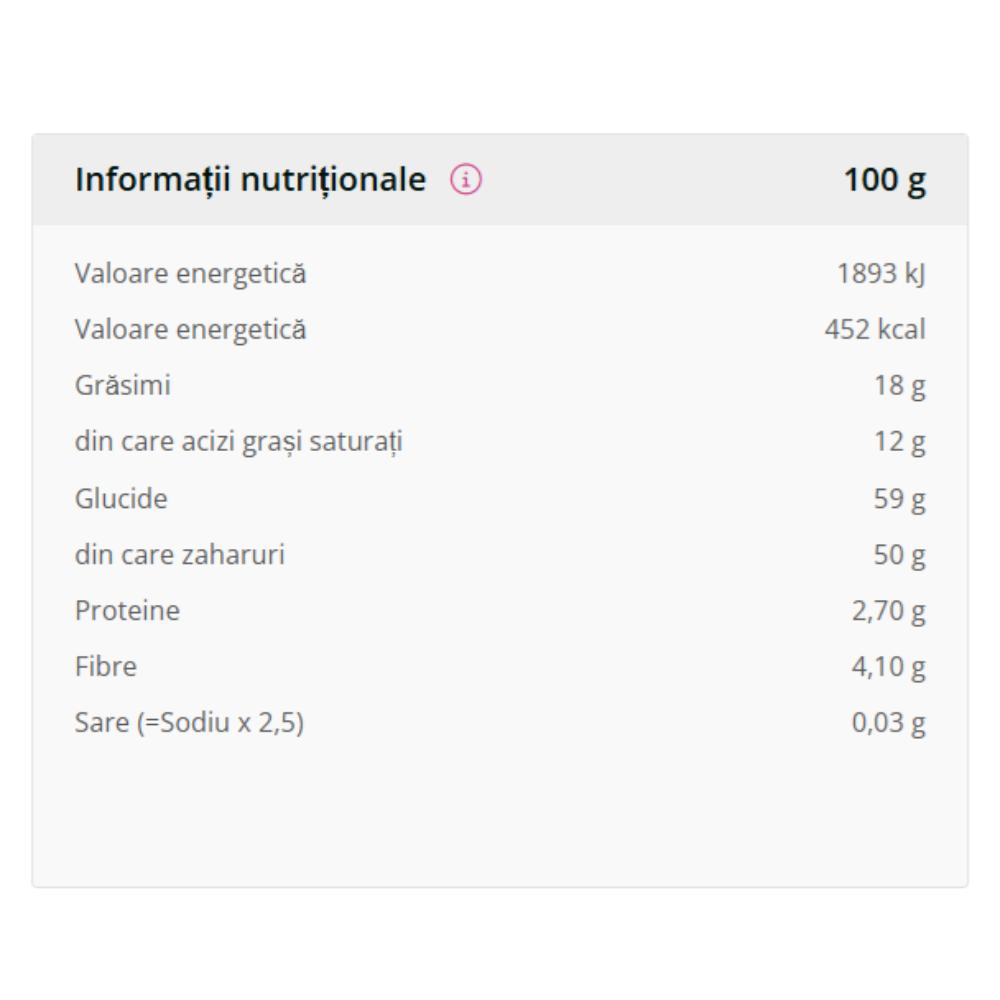Screen dimensions: 1000x1000
Task: Click the 12 g saturated value
Action: [899, 443]
